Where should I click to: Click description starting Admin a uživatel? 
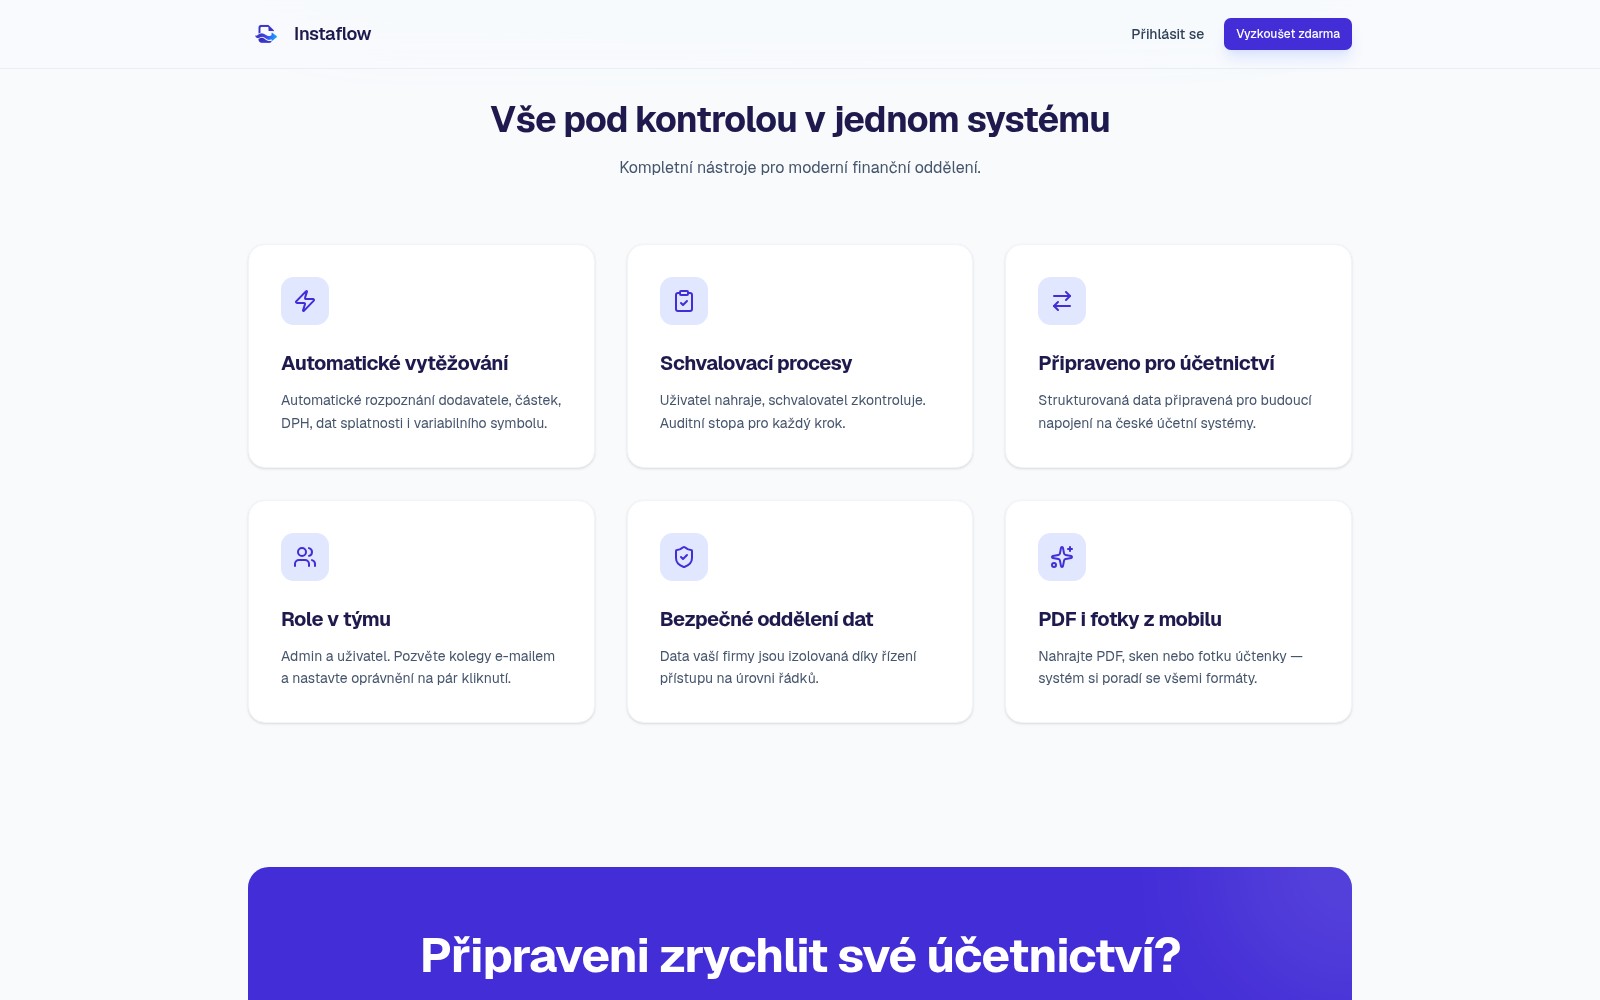[418, 667]
